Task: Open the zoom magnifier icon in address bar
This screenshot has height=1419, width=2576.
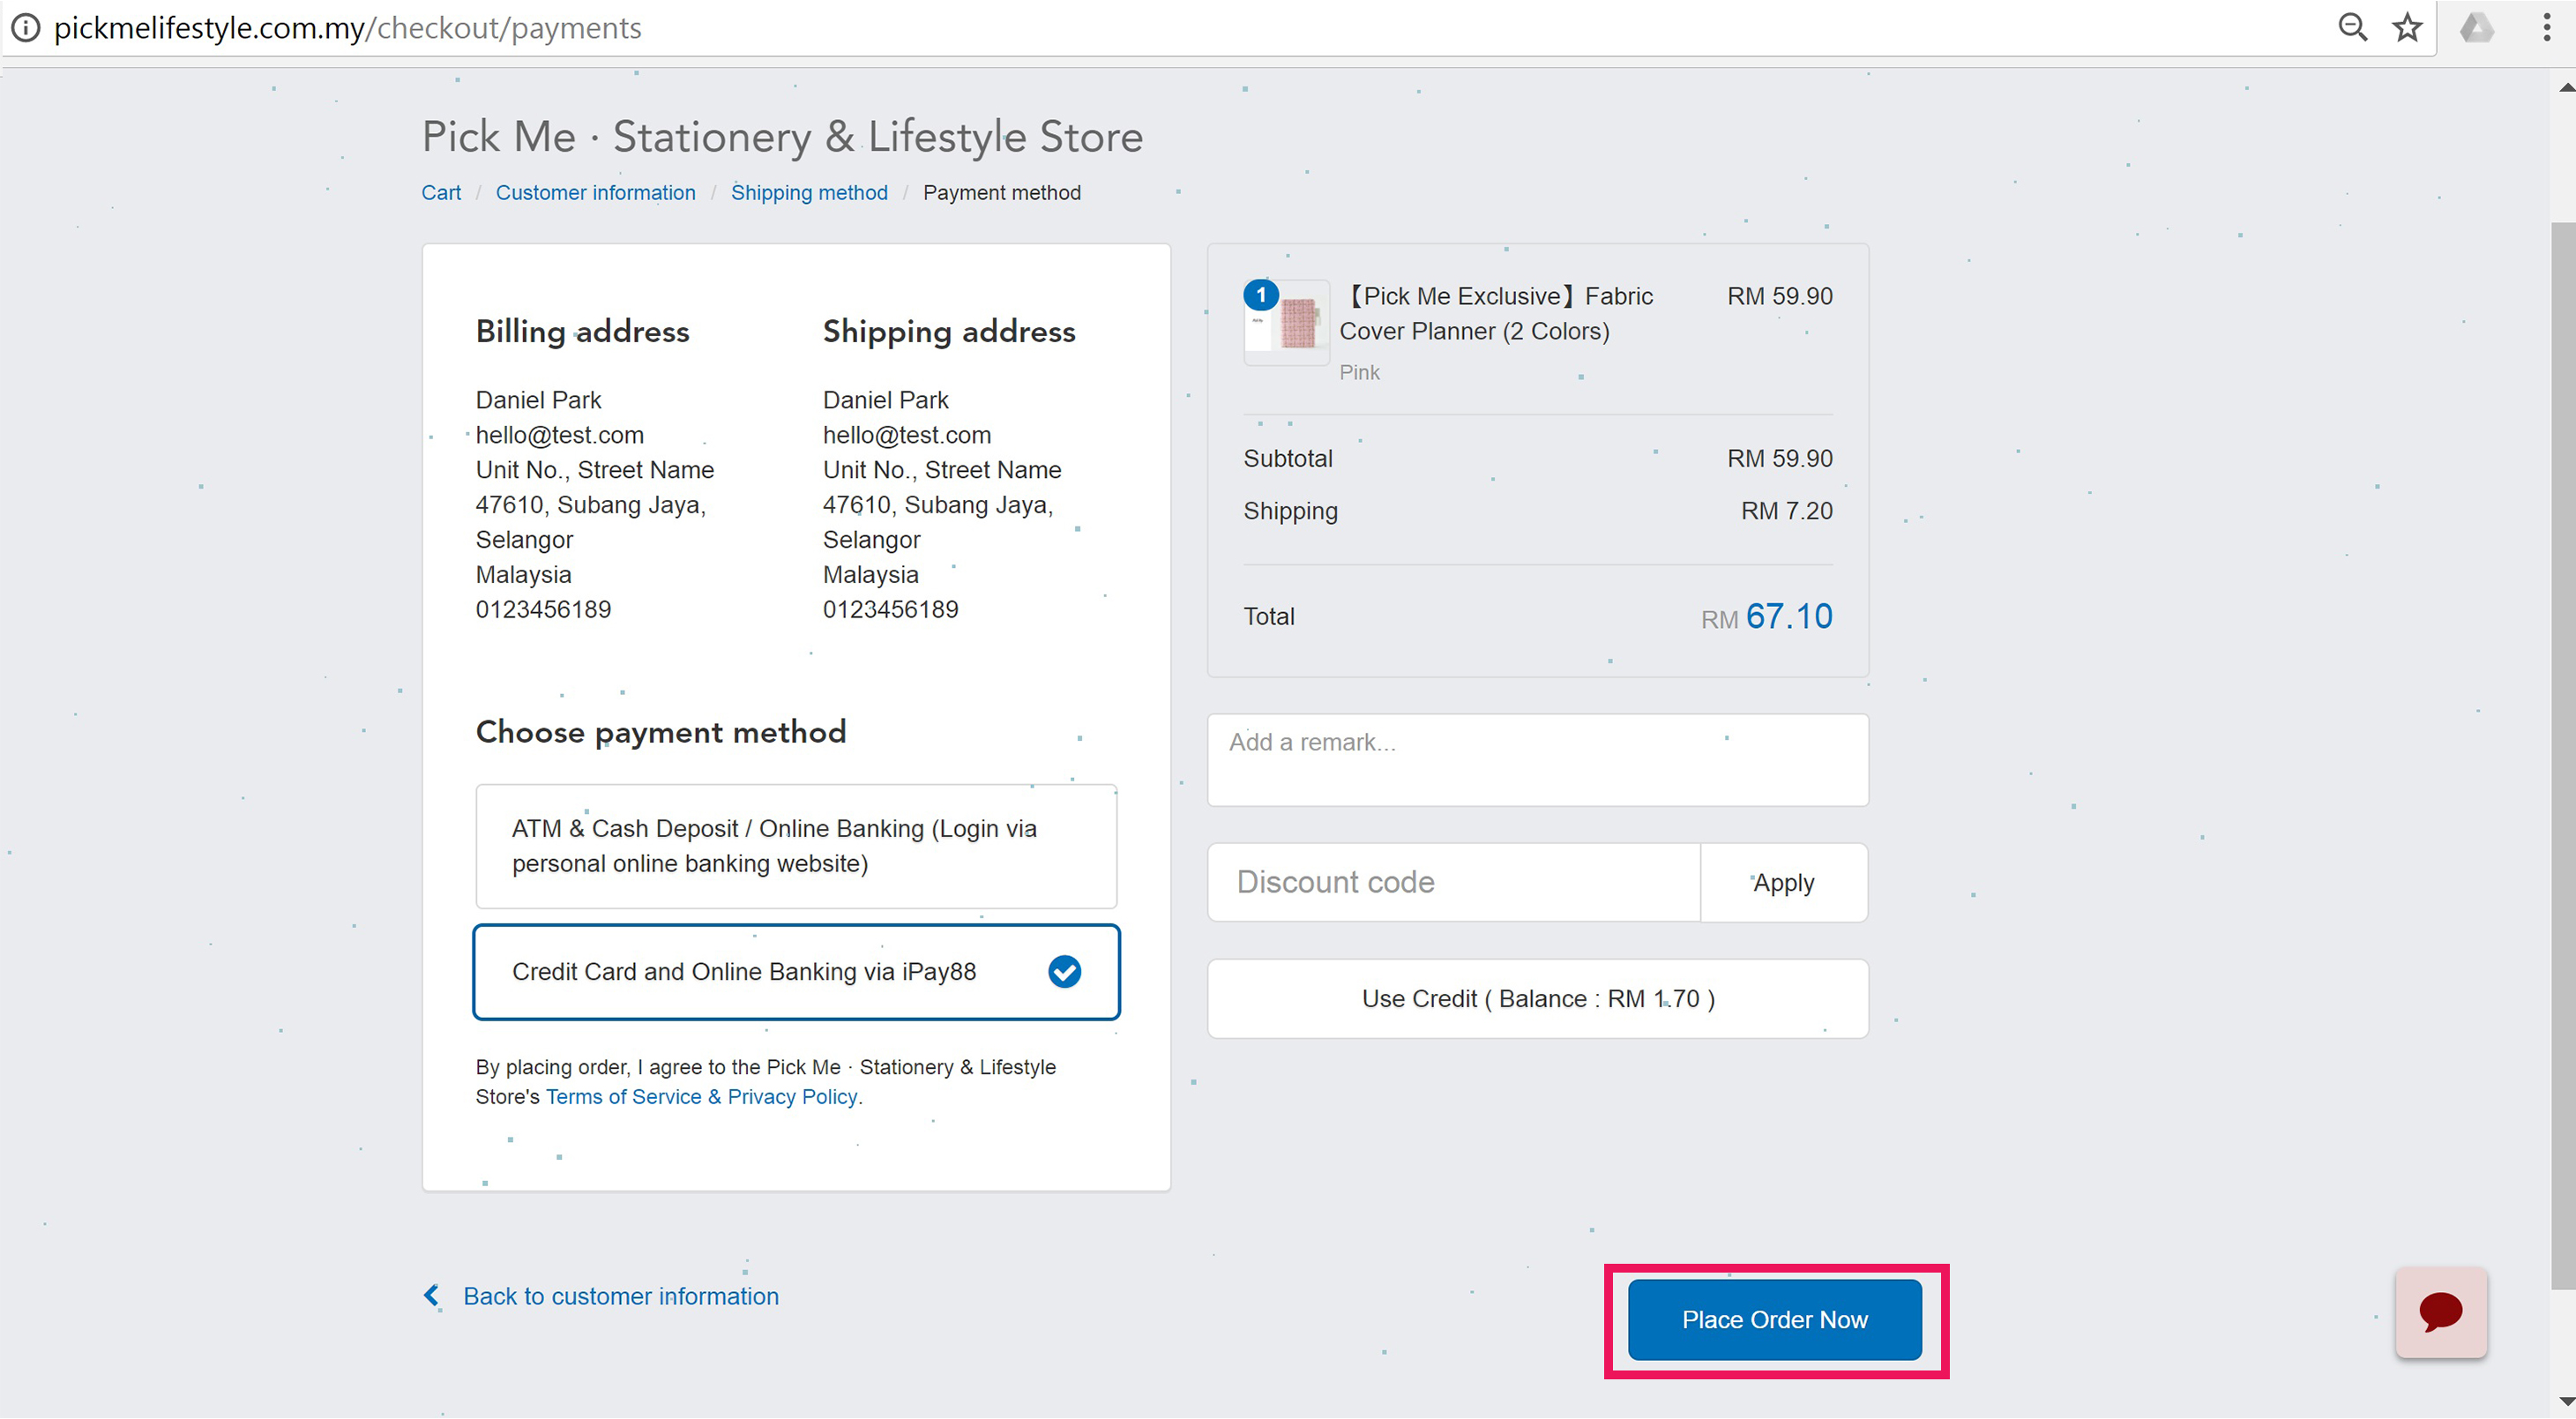Action: coord(2352,27)
